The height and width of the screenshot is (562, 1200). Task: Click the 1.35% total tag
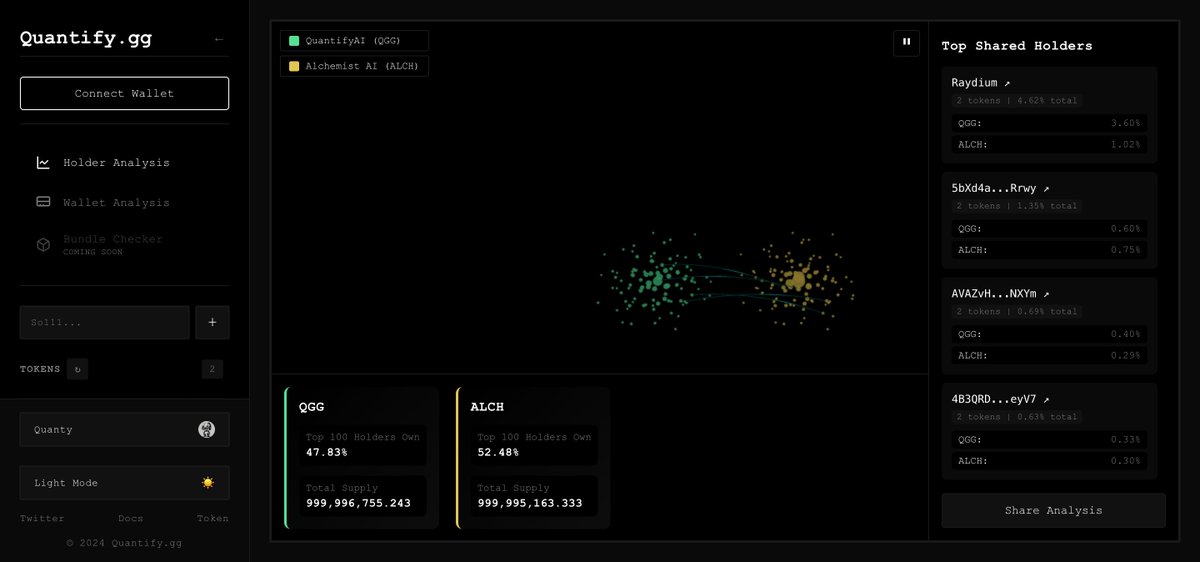1016,206
